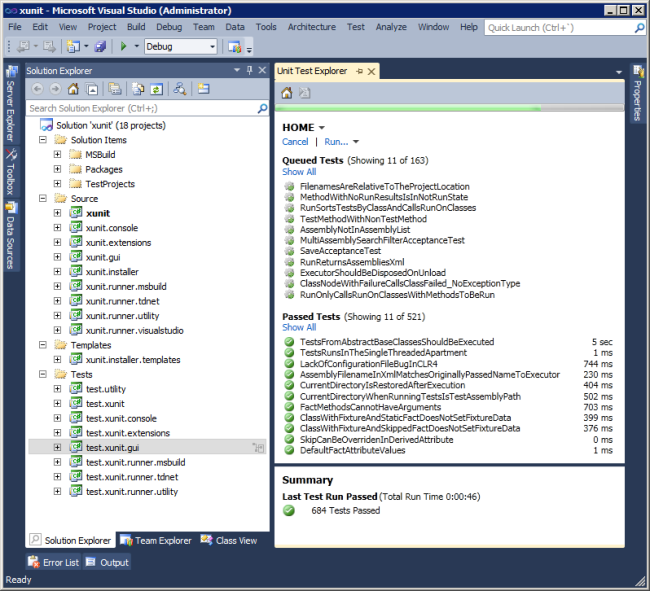The height and width of the screenshot is (591, 650).
Task: Click Solution Explorer's Forward arrow icon
Action: pyautogui.click(x=55, y=89)
